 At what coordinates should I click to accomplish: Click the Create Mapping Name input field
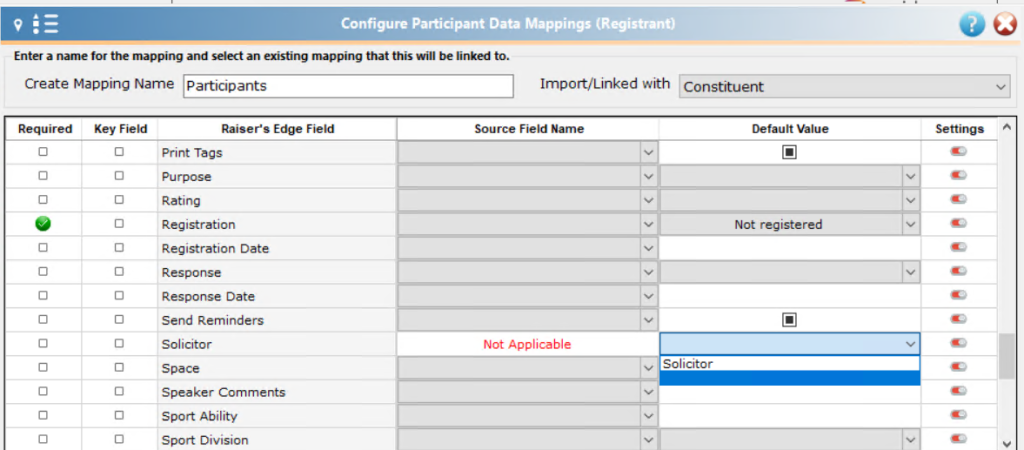[348, 86]
